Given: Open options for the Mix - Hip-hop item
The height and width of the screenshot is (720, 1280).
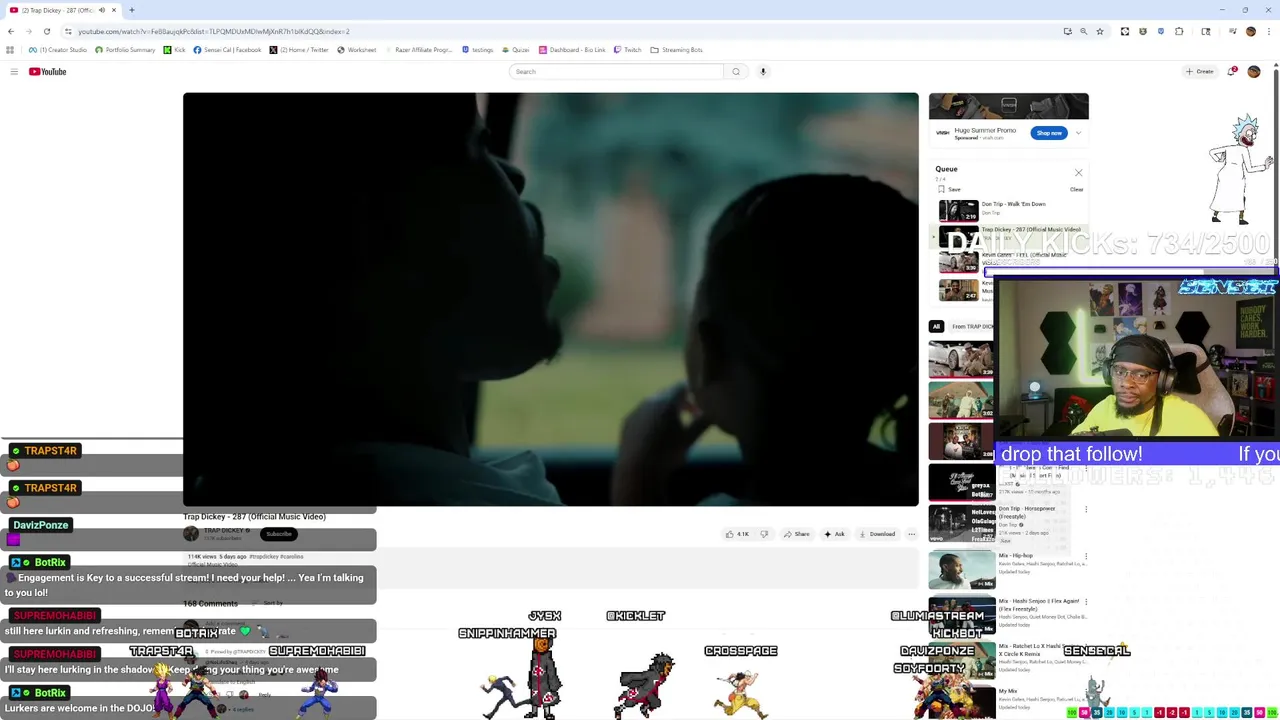Looking at the screenshot, I should tap(1086, 556).
